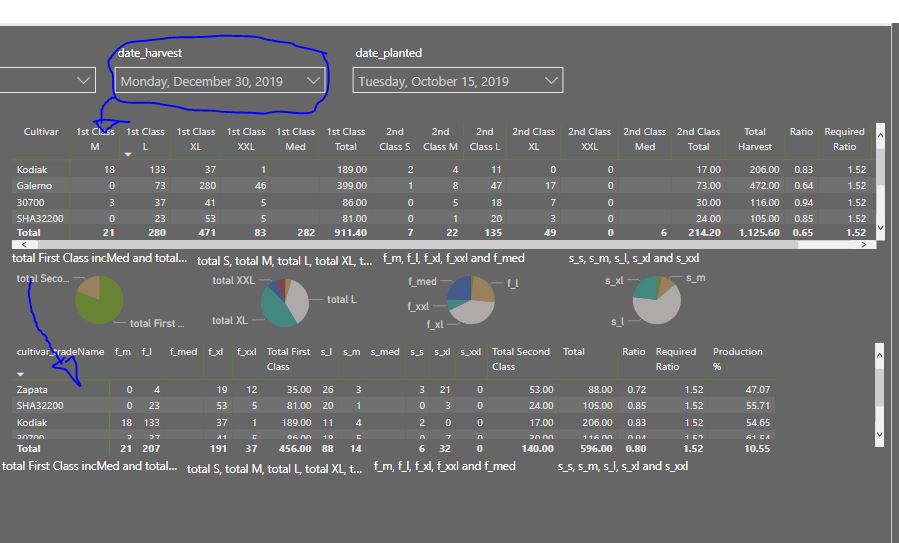Select the 30700 row in top table
This screenshot has height=543, width=899.
click(x=444, y=202)
